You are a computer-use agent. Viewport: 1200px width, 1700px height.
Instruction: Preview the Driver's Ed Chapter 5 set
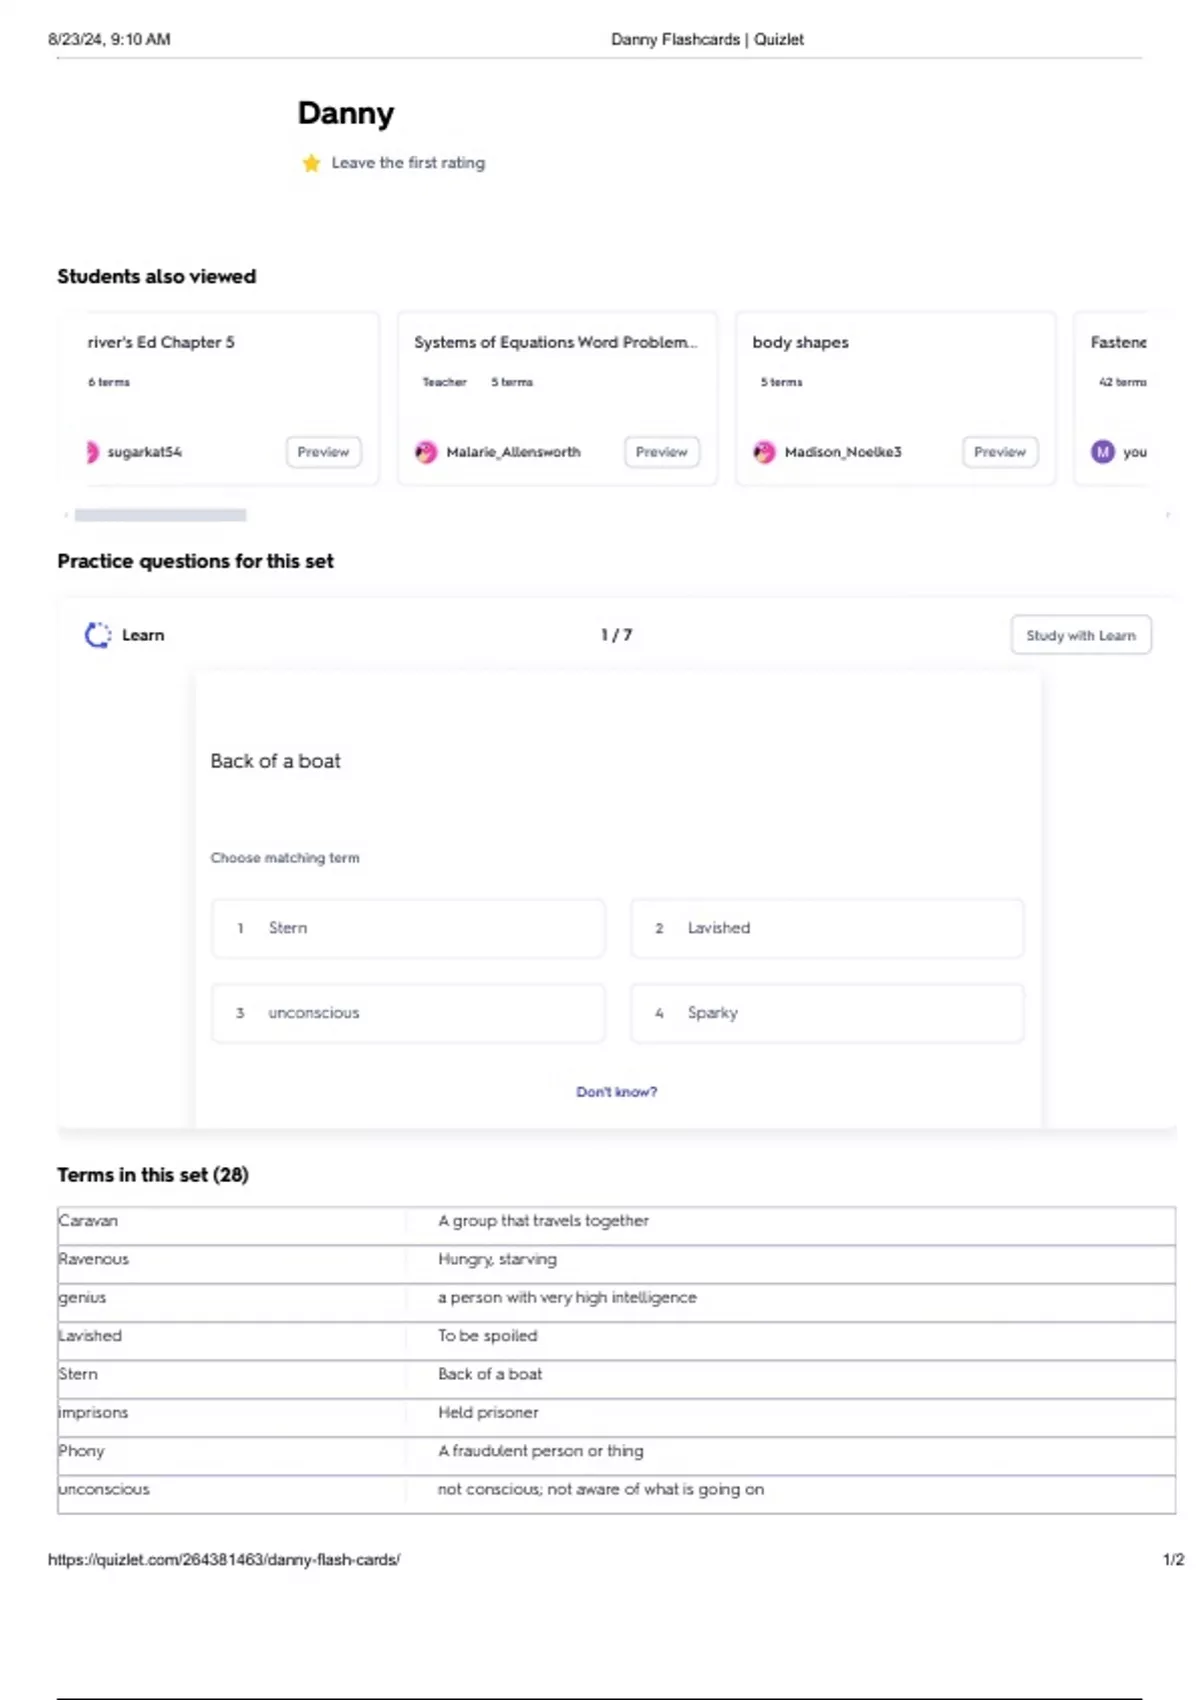(x=323, y=452)
